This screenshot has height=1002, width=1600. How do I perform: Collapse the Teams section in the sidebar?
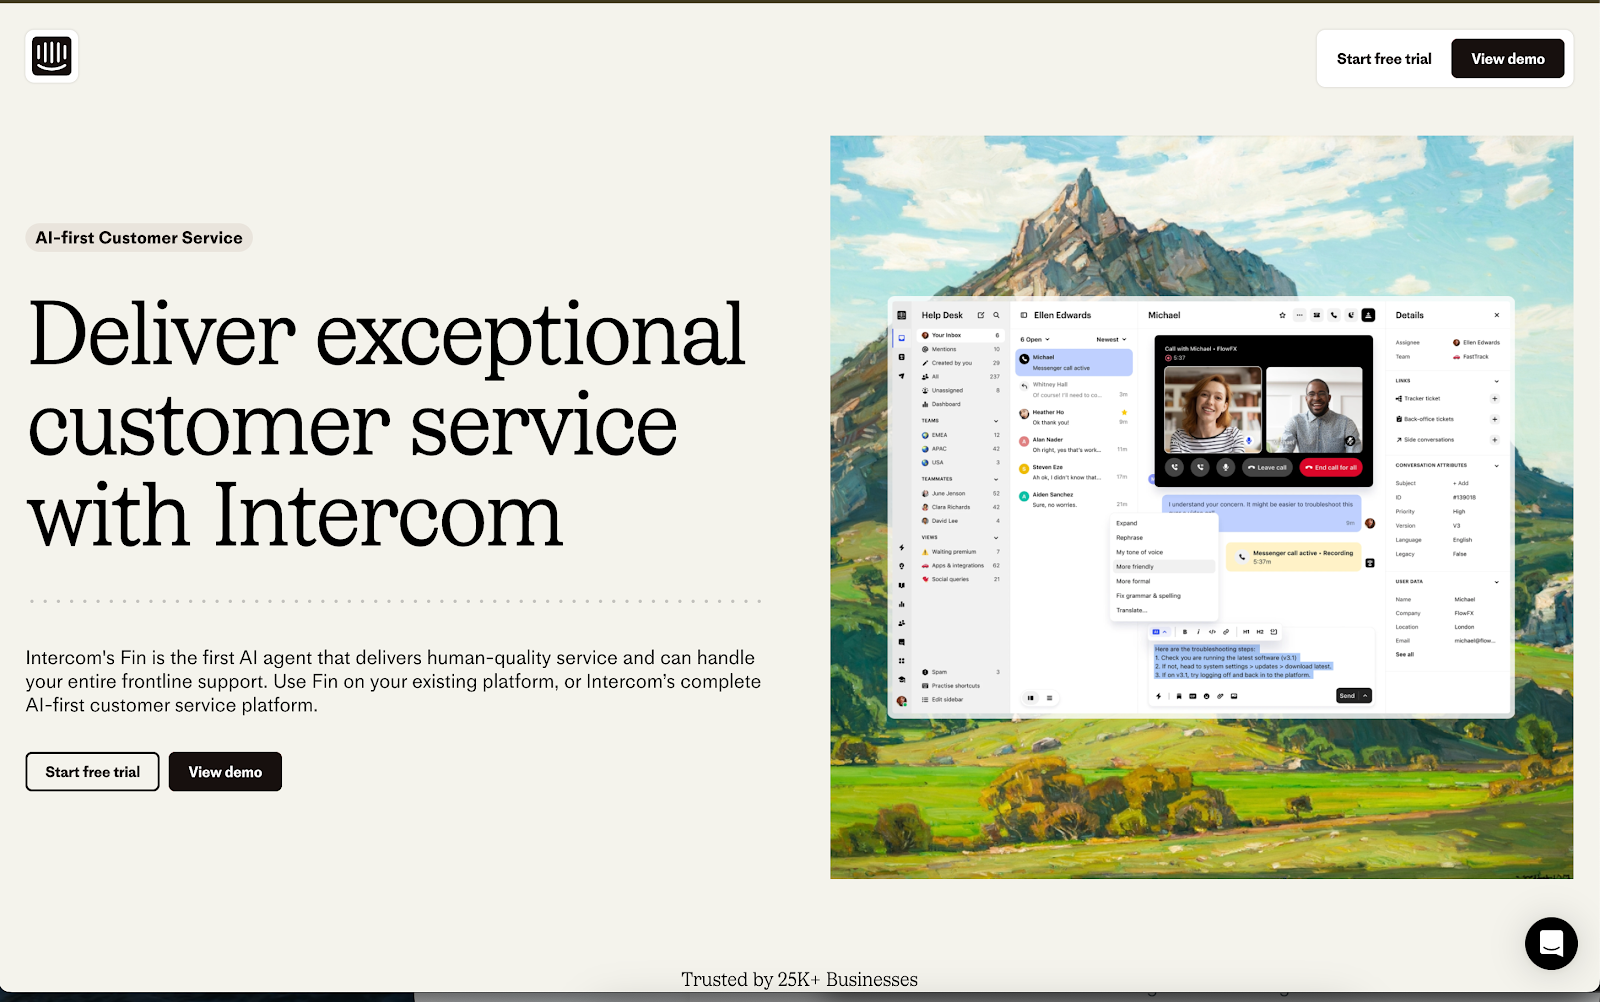(996, 421)
